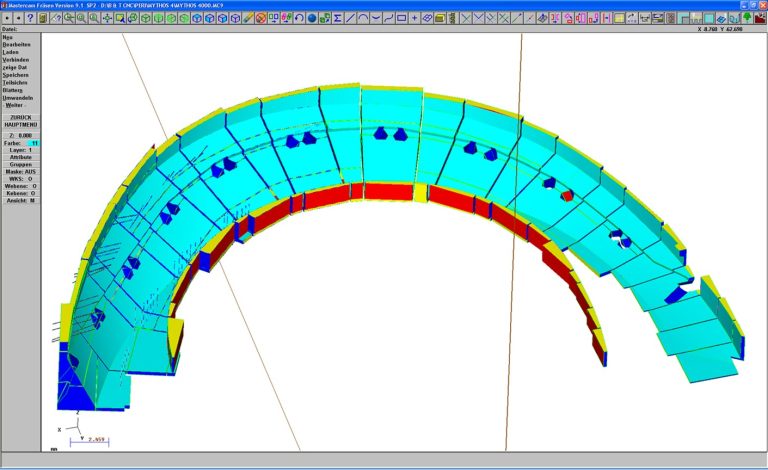Select the Speichern menu entry
Image resolution: width=768 pixels, height=470 pixels.
tap(16, 75)
